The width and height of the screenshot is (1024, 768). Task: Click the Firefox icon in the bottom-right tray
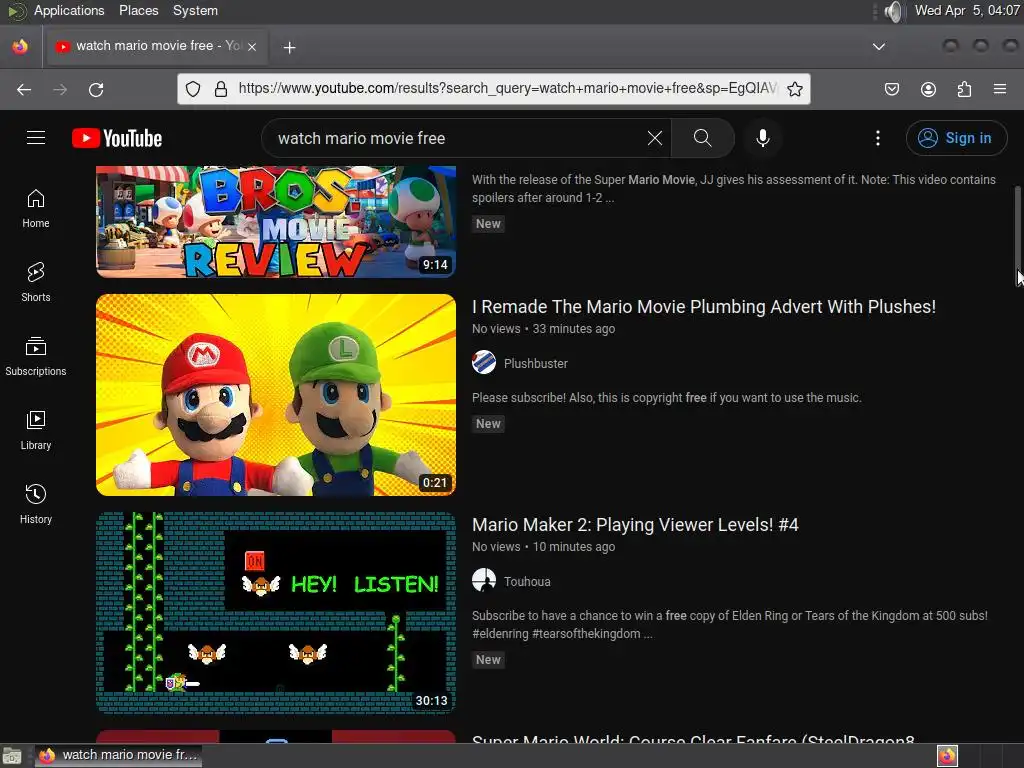coord(947,756)
